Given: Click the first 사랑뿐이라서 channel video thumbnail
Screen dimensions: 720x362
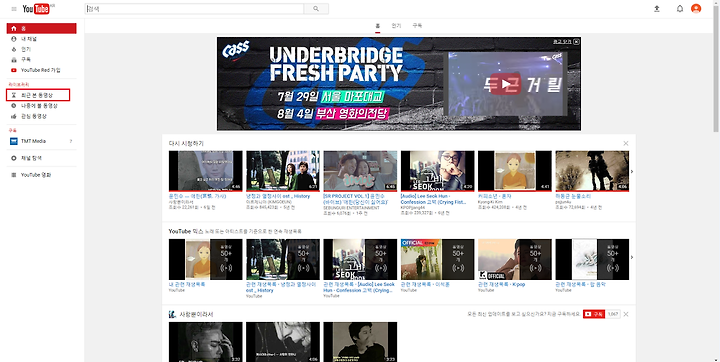Looking at the screenshot, I should pyautogui.click(x=205, y=342).
